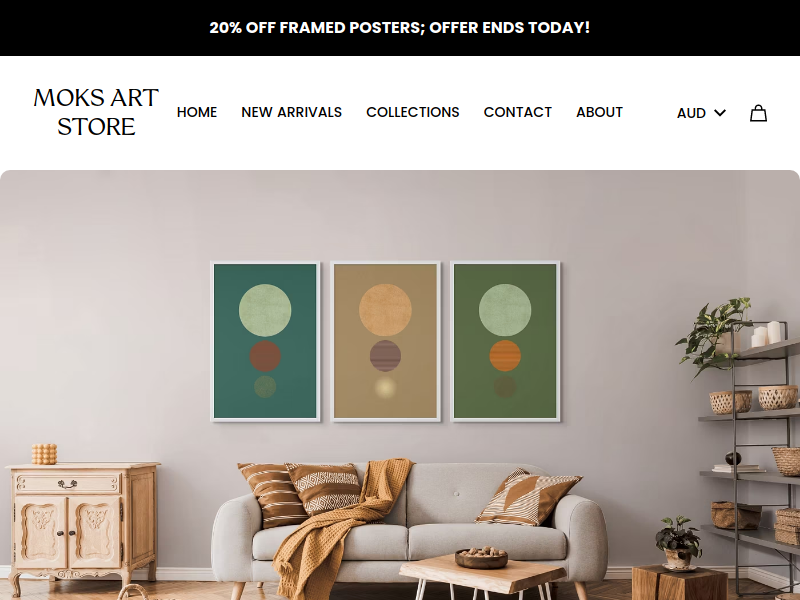Image resolution: width=800 pixels, height=600 pixels.
Task: Go to the HOME menu item
Action: pyautogui.click(x=197, y=112)
